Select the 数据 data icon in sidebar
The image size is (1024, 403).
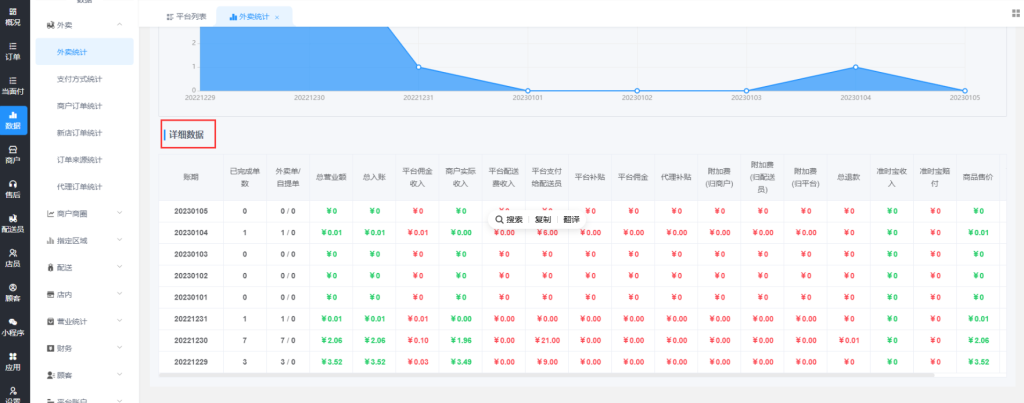(13, 120)
